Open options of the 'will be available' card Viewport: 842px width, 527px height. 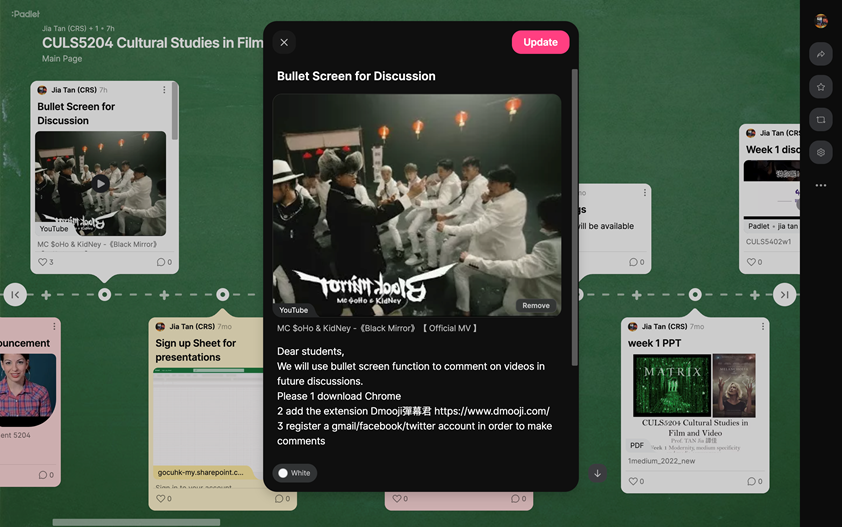[644, 192]
